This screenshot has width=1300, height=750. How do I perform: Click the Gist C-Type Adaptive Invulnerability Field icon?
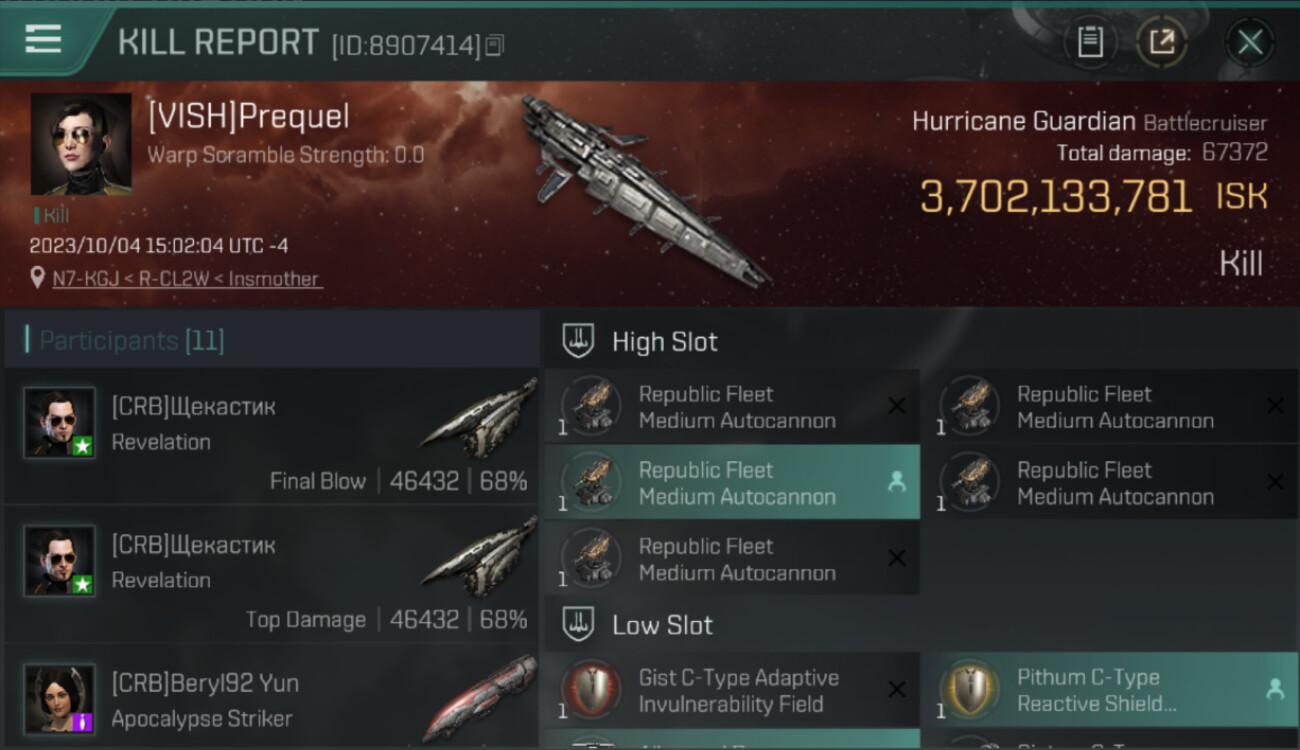(x=590, y=690)
